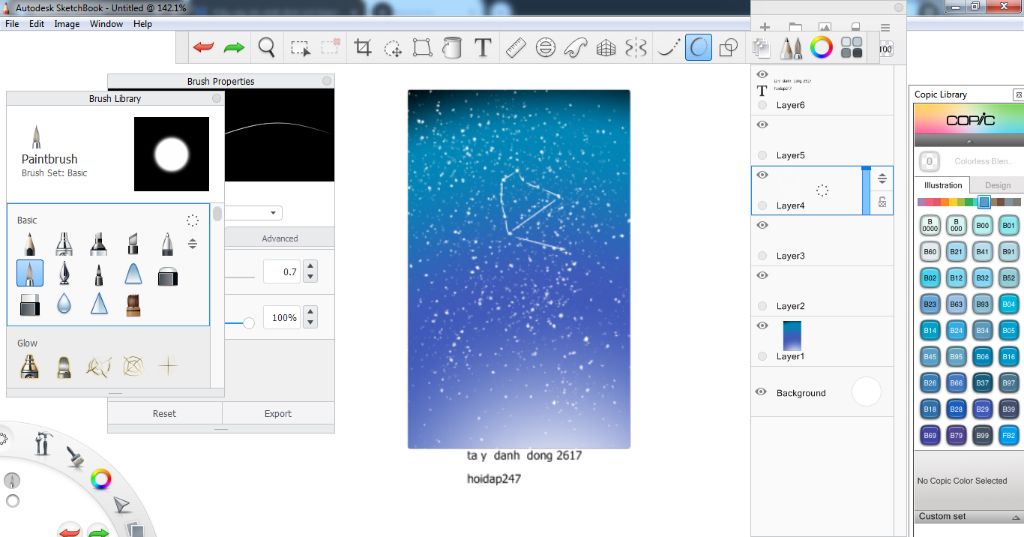Select the Flood Fill bucket tool
This screenshot has width=1024, height=537.
tap(452, 48)
